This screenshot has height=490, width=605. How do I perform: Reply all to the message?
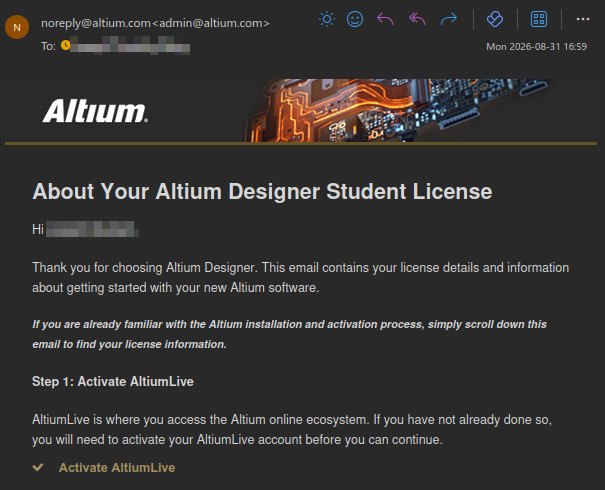click(417, 19)
